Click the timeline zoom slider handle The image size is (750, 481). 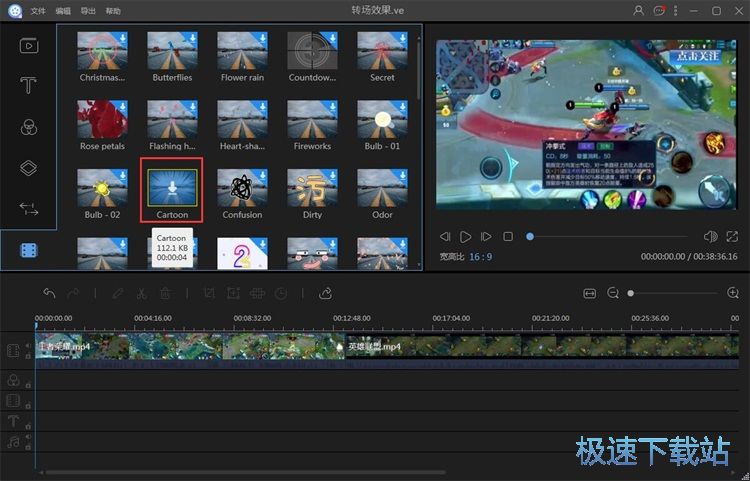(631, 293)
